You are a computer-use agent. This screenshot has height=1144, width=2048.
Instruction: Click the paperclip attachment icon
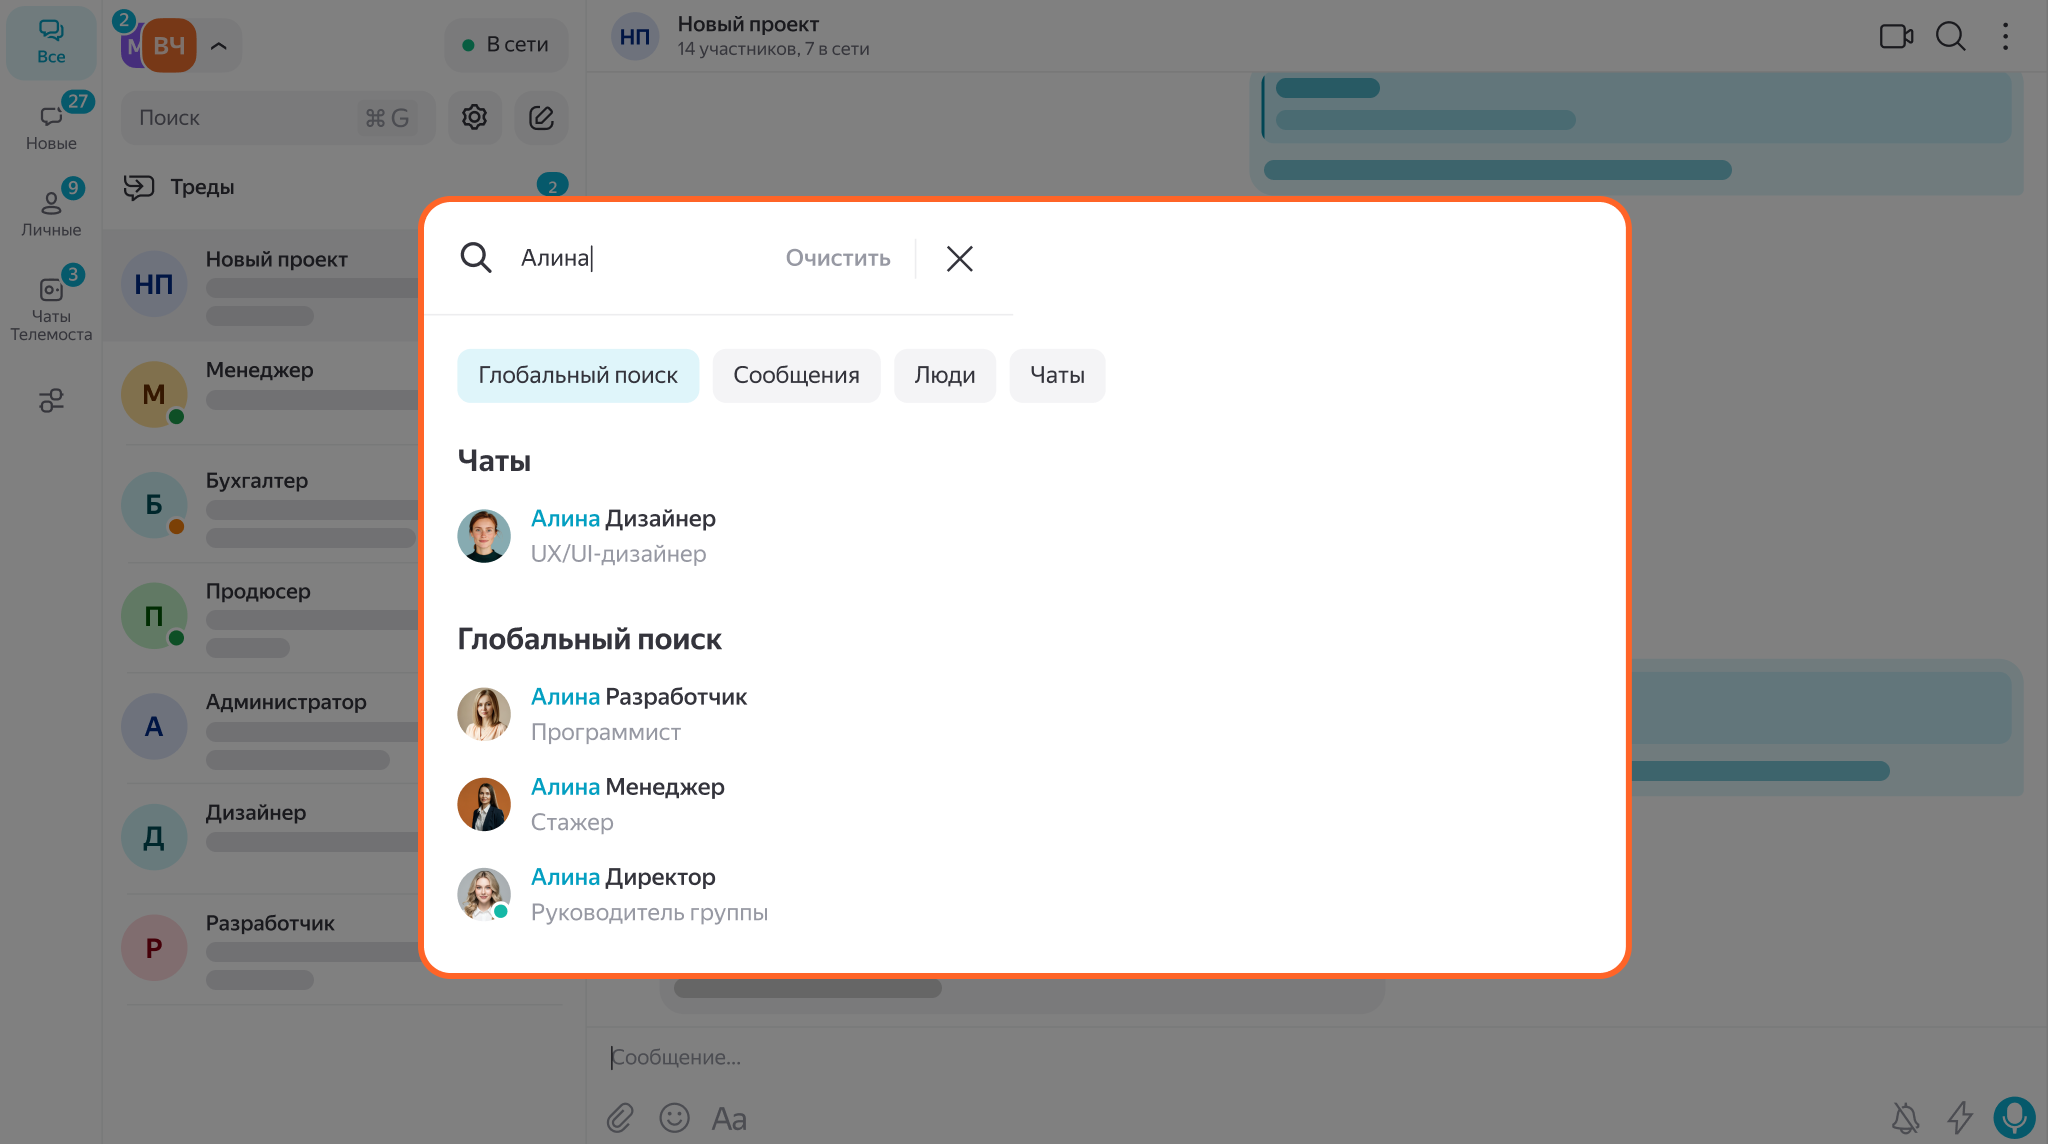coord(620,1118)
